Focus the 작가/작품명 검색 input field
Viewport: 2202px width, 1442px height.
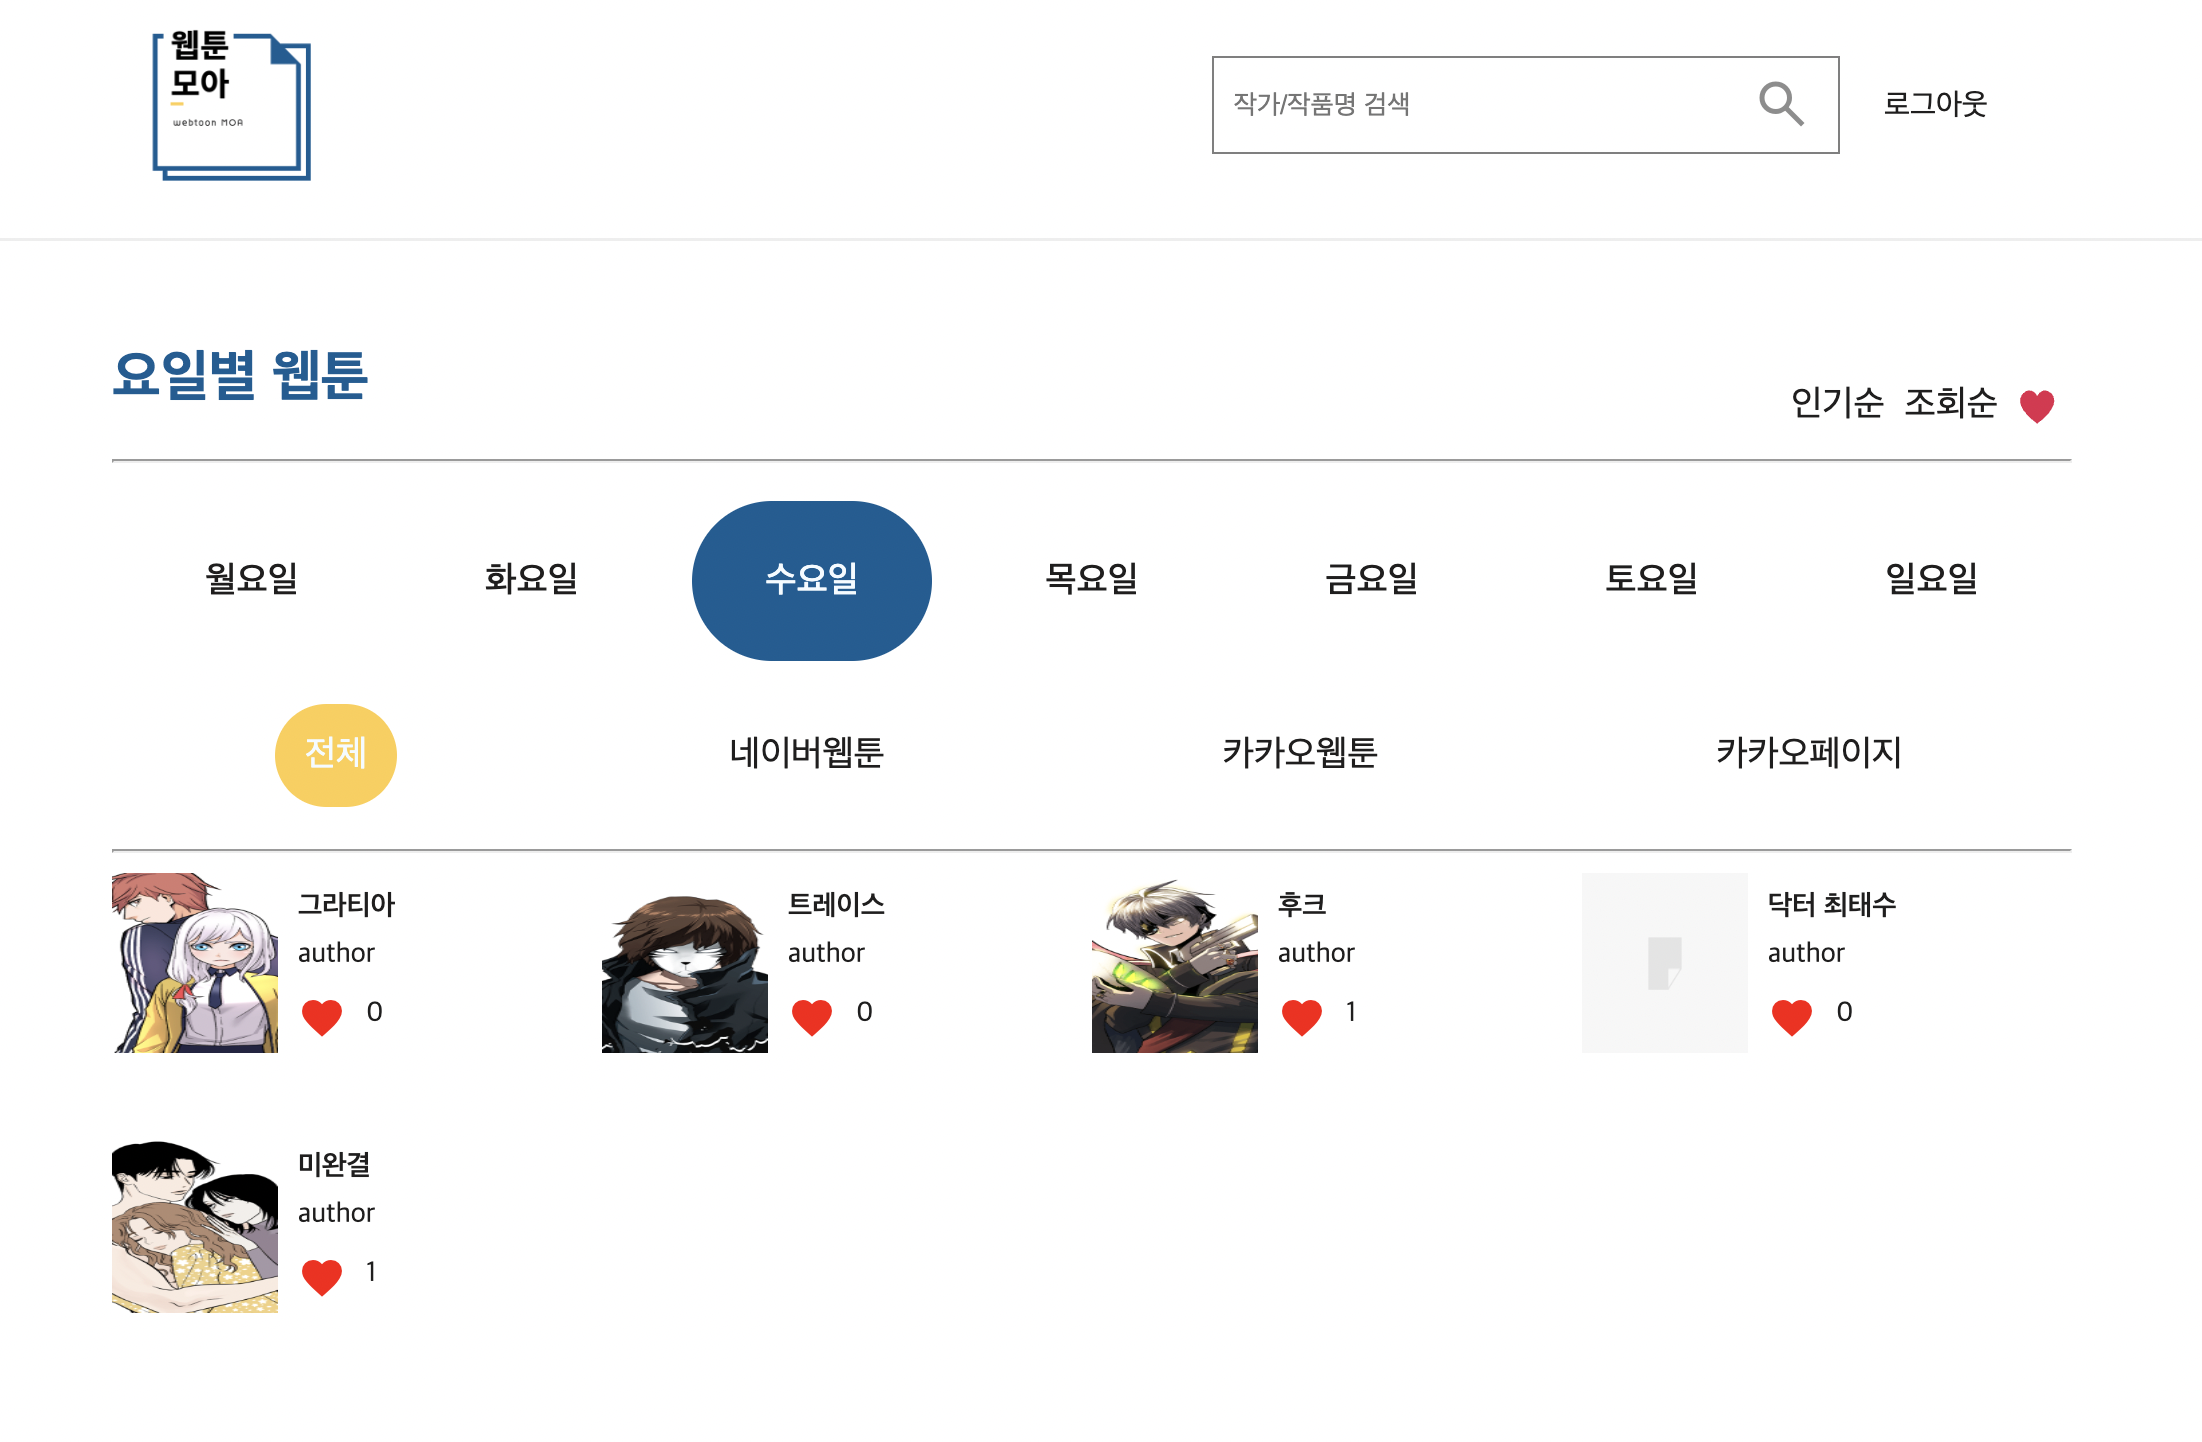tap(1480, 104)
